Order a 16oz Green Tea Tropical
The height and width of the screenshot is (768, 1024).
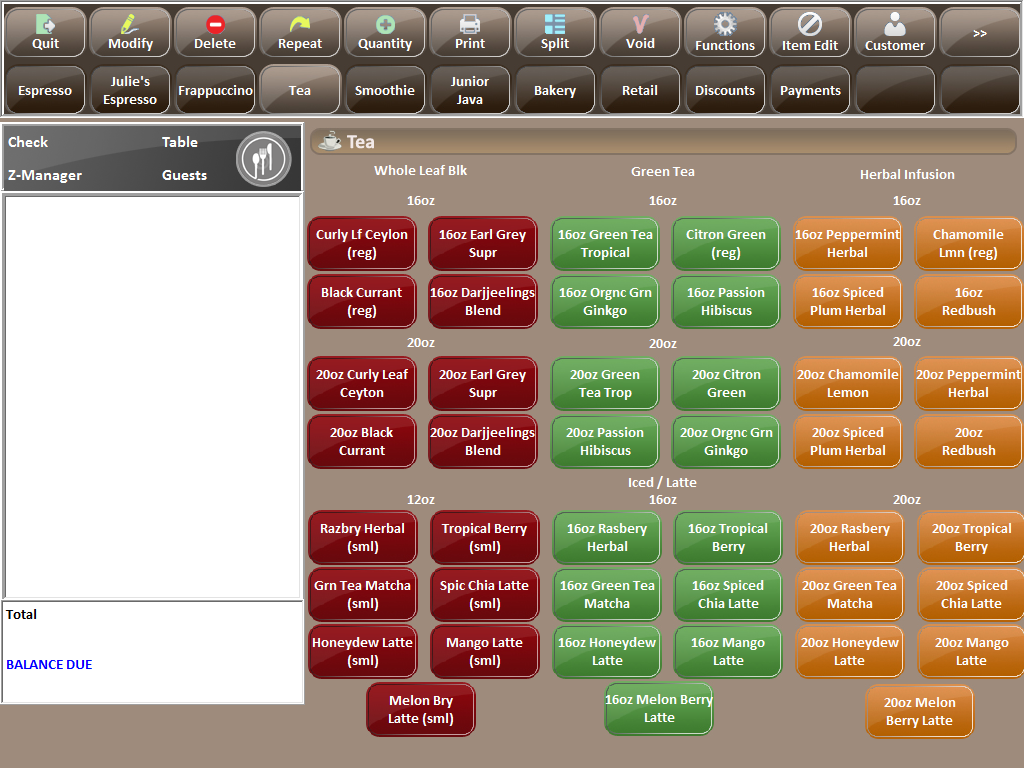tap(604, 243)
